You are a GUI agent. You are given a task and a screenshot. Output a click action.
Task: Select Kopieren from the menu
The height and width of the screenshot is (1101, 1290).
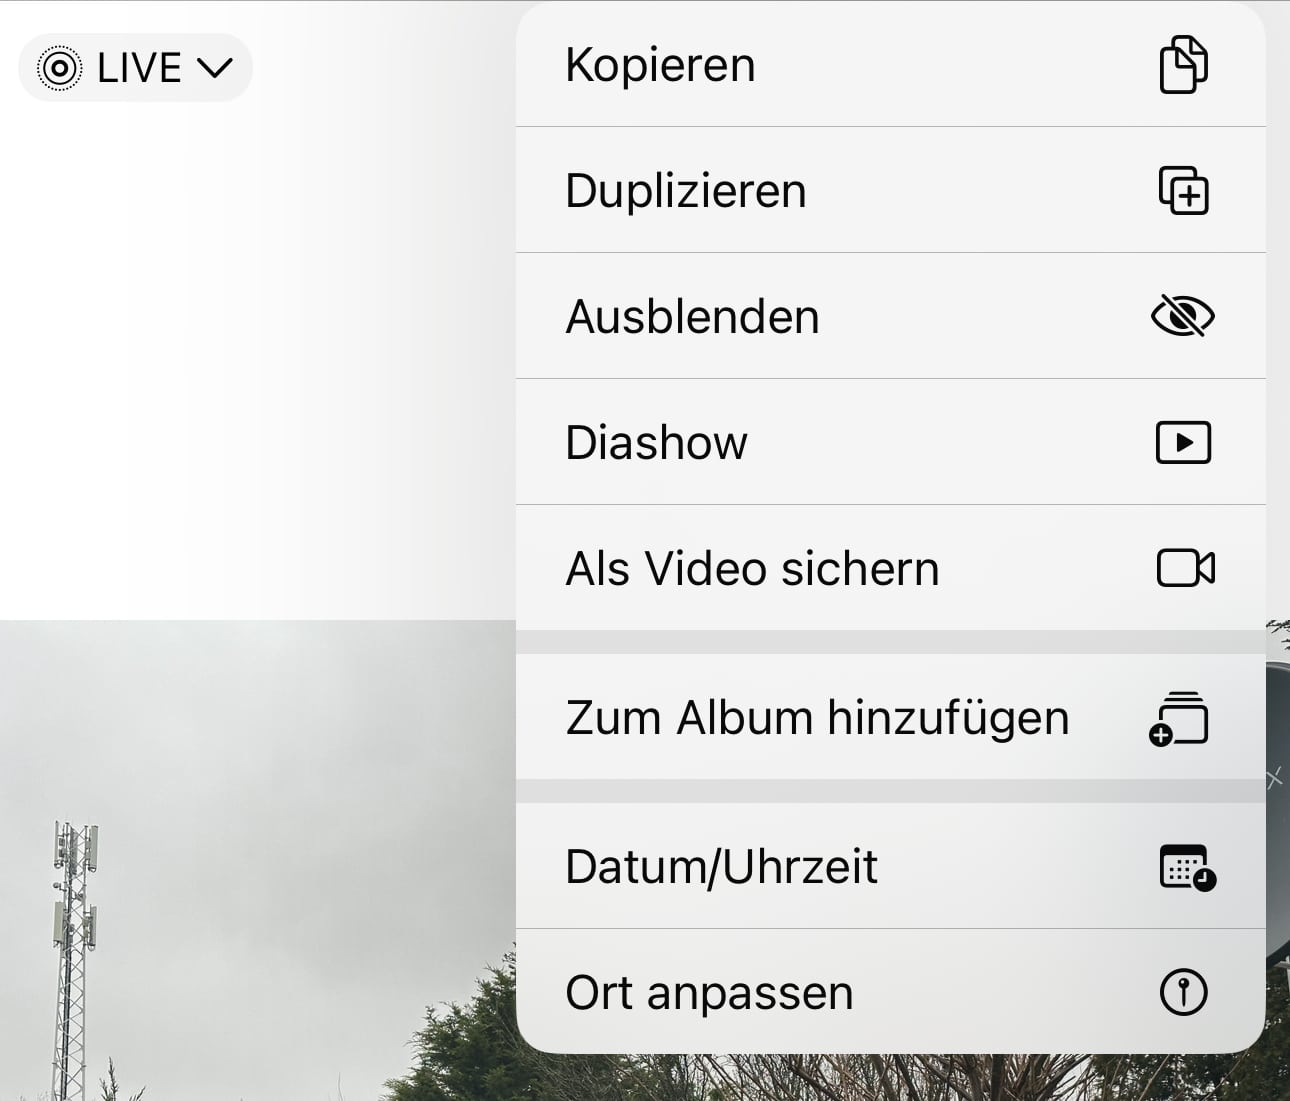(660, 65)
